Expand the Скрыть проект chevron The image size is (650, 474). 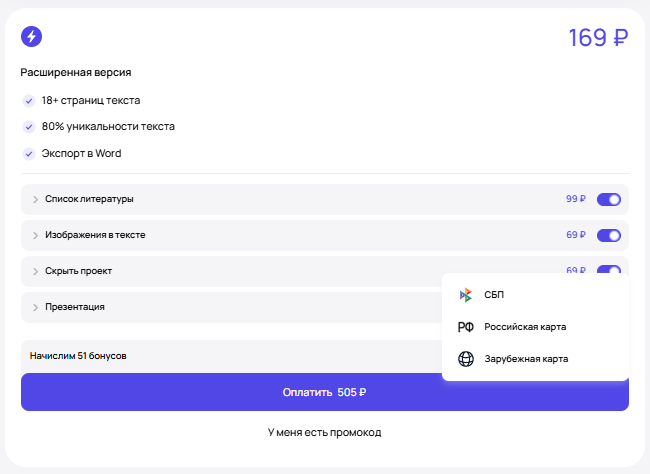click(35, 271)
